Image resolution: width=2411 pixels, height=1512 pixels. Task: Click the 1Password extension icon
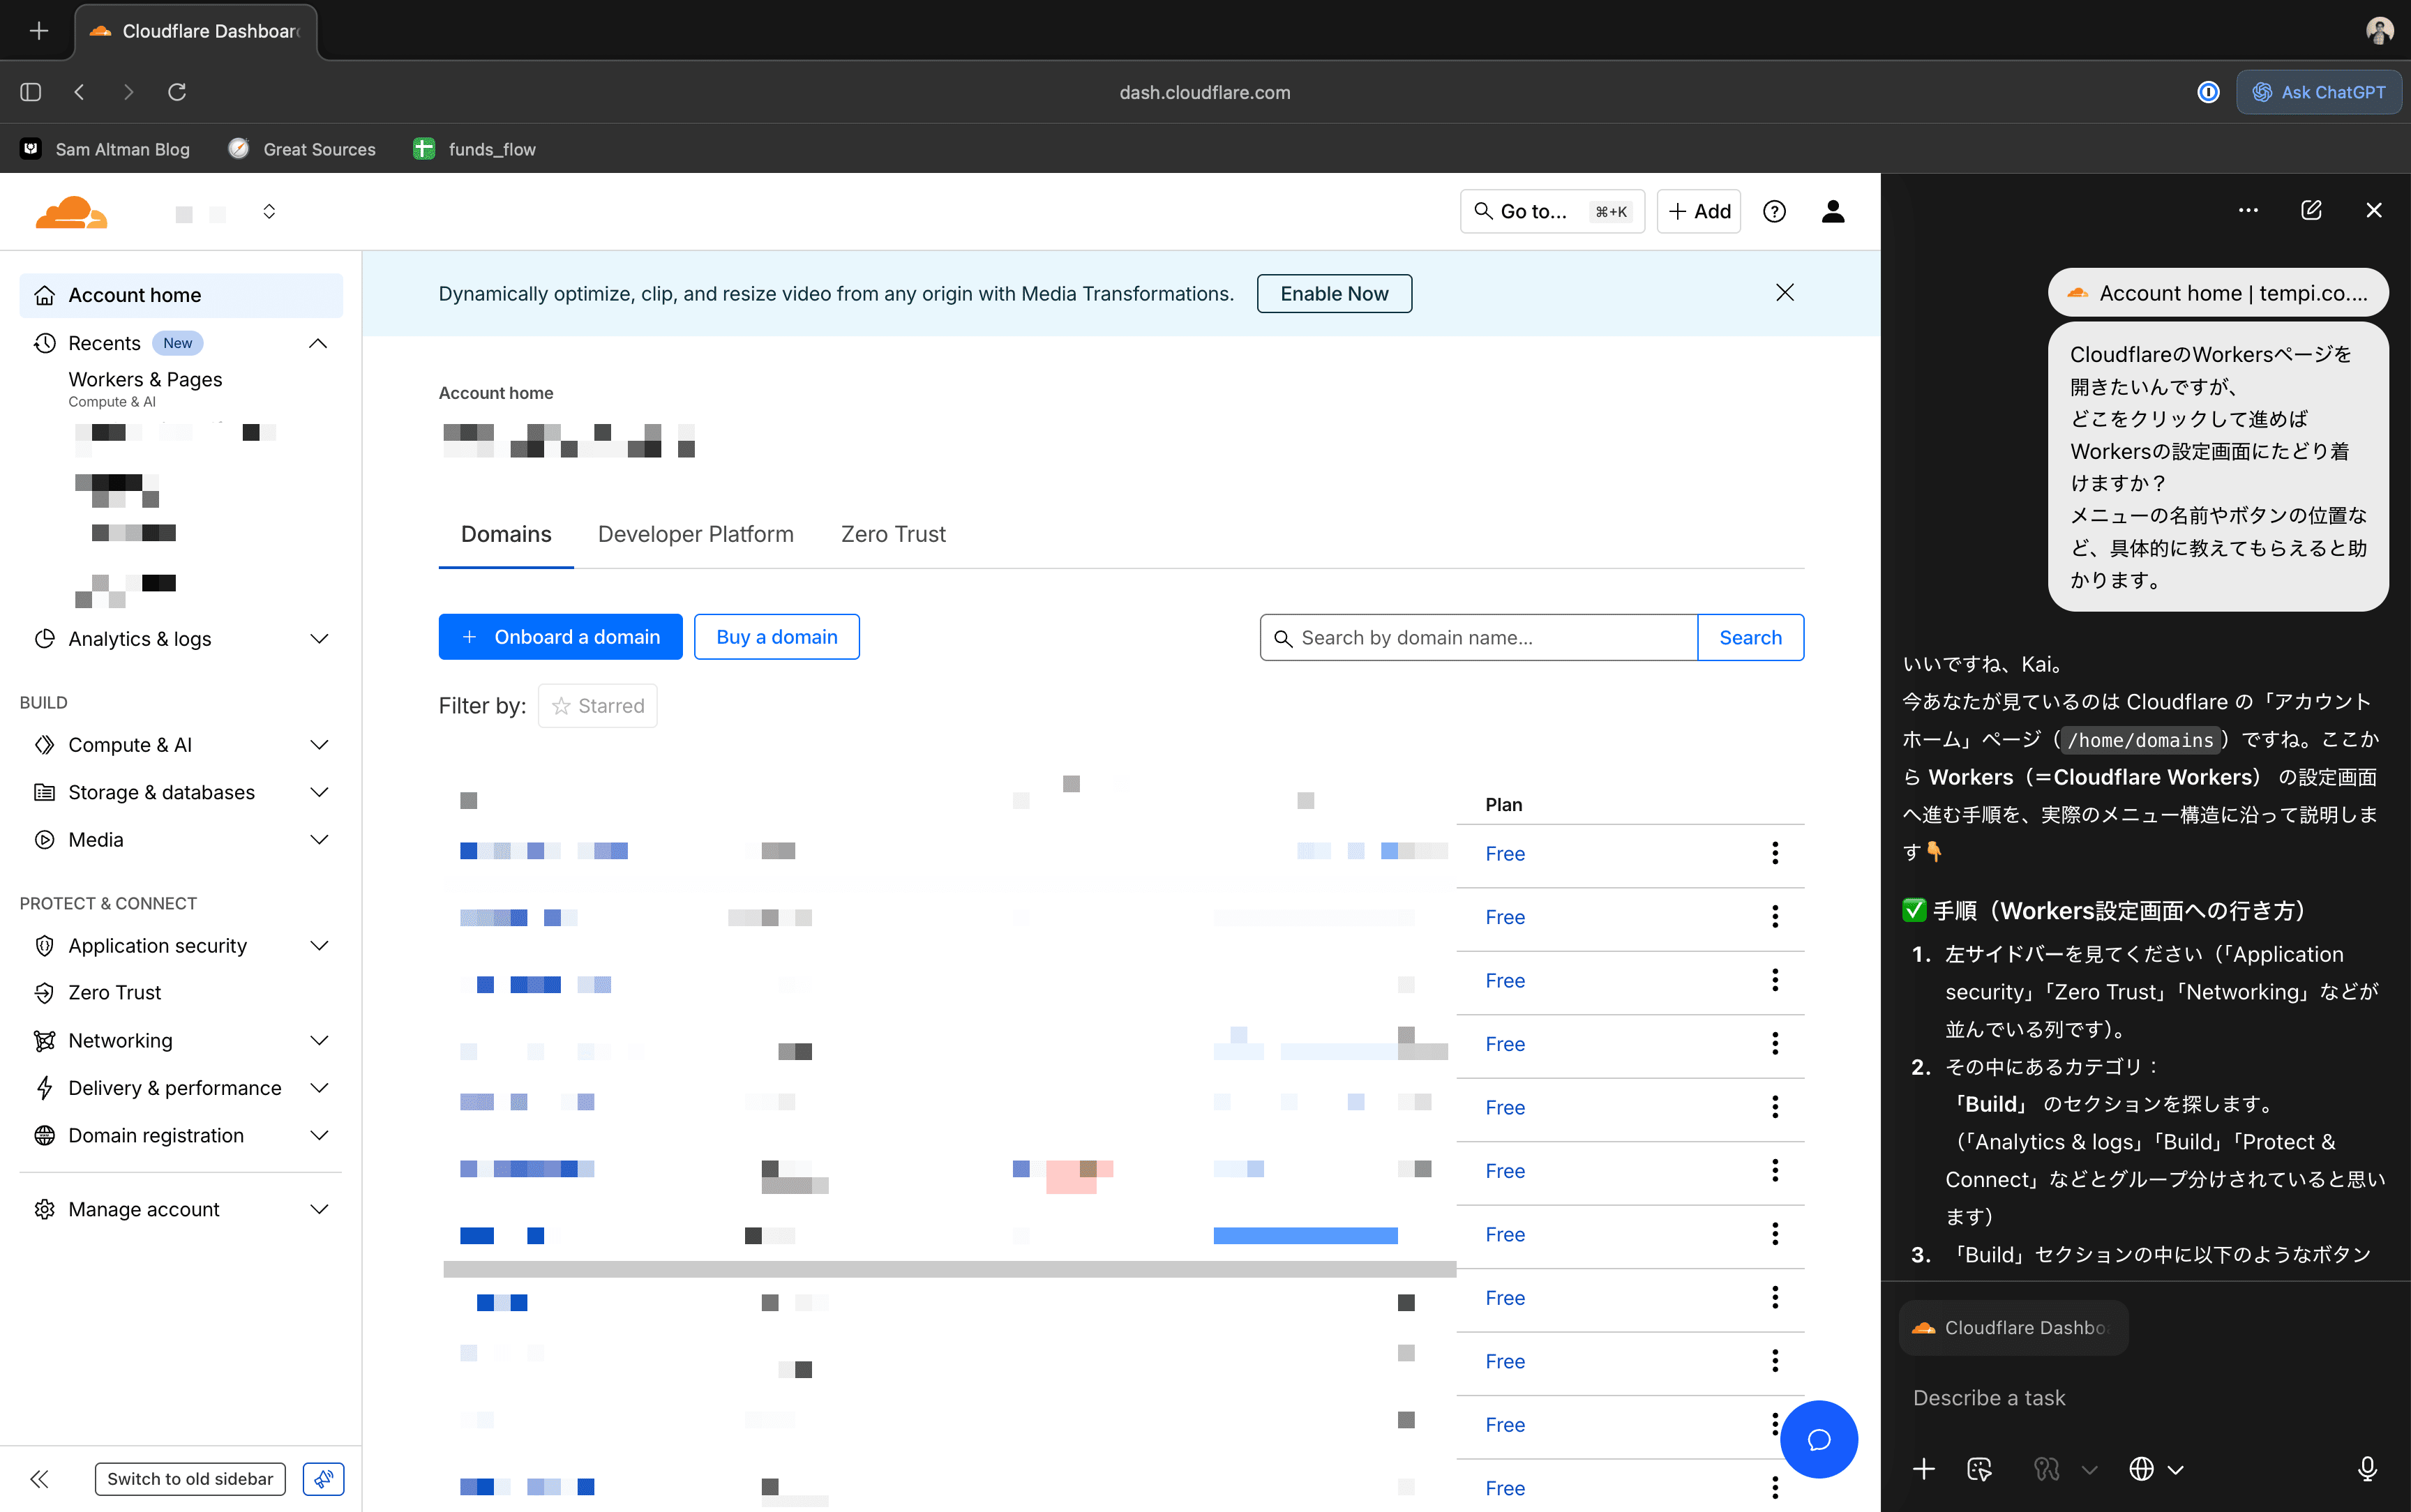coord(2208,92)
